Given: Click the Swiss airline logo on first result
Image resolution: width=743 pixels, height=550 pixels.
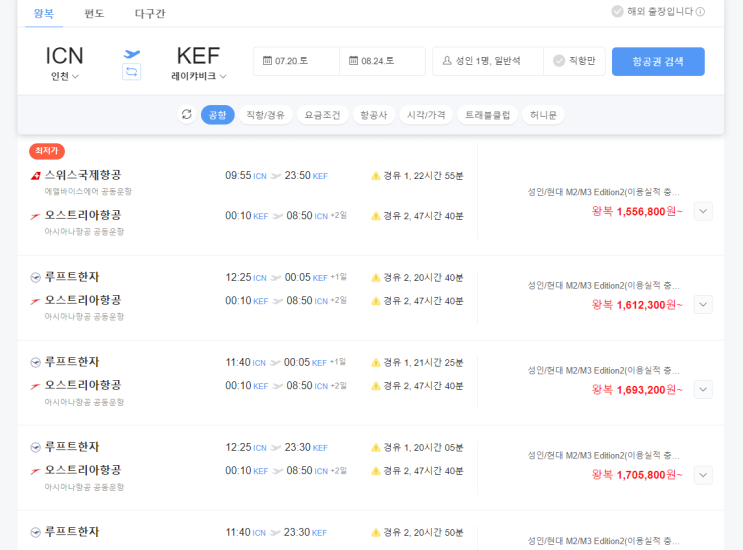Looking at the screenshot, I should pos(36,176).
